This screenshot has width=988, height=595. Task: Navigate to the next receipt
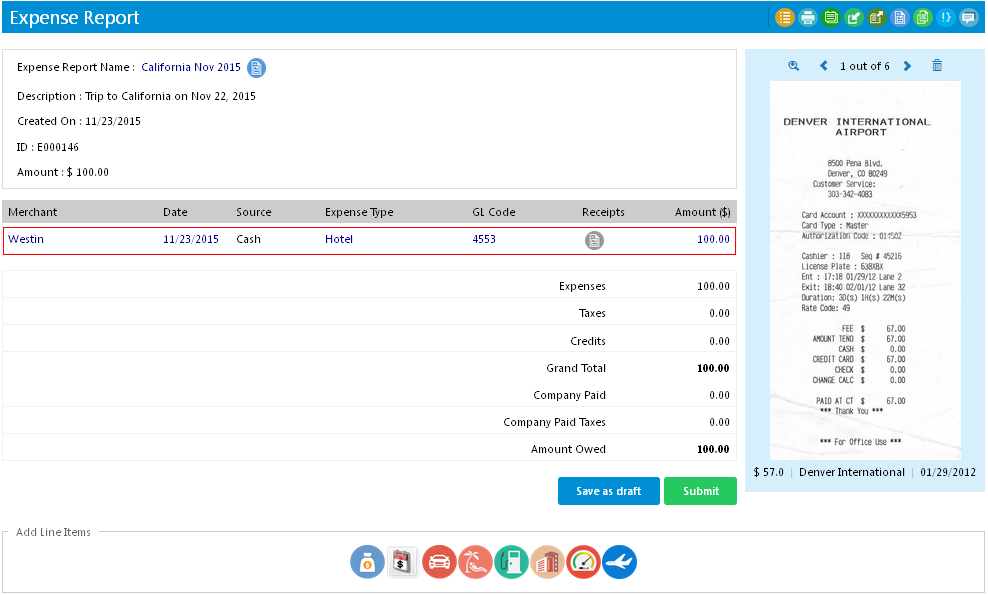tap(907, 65)
